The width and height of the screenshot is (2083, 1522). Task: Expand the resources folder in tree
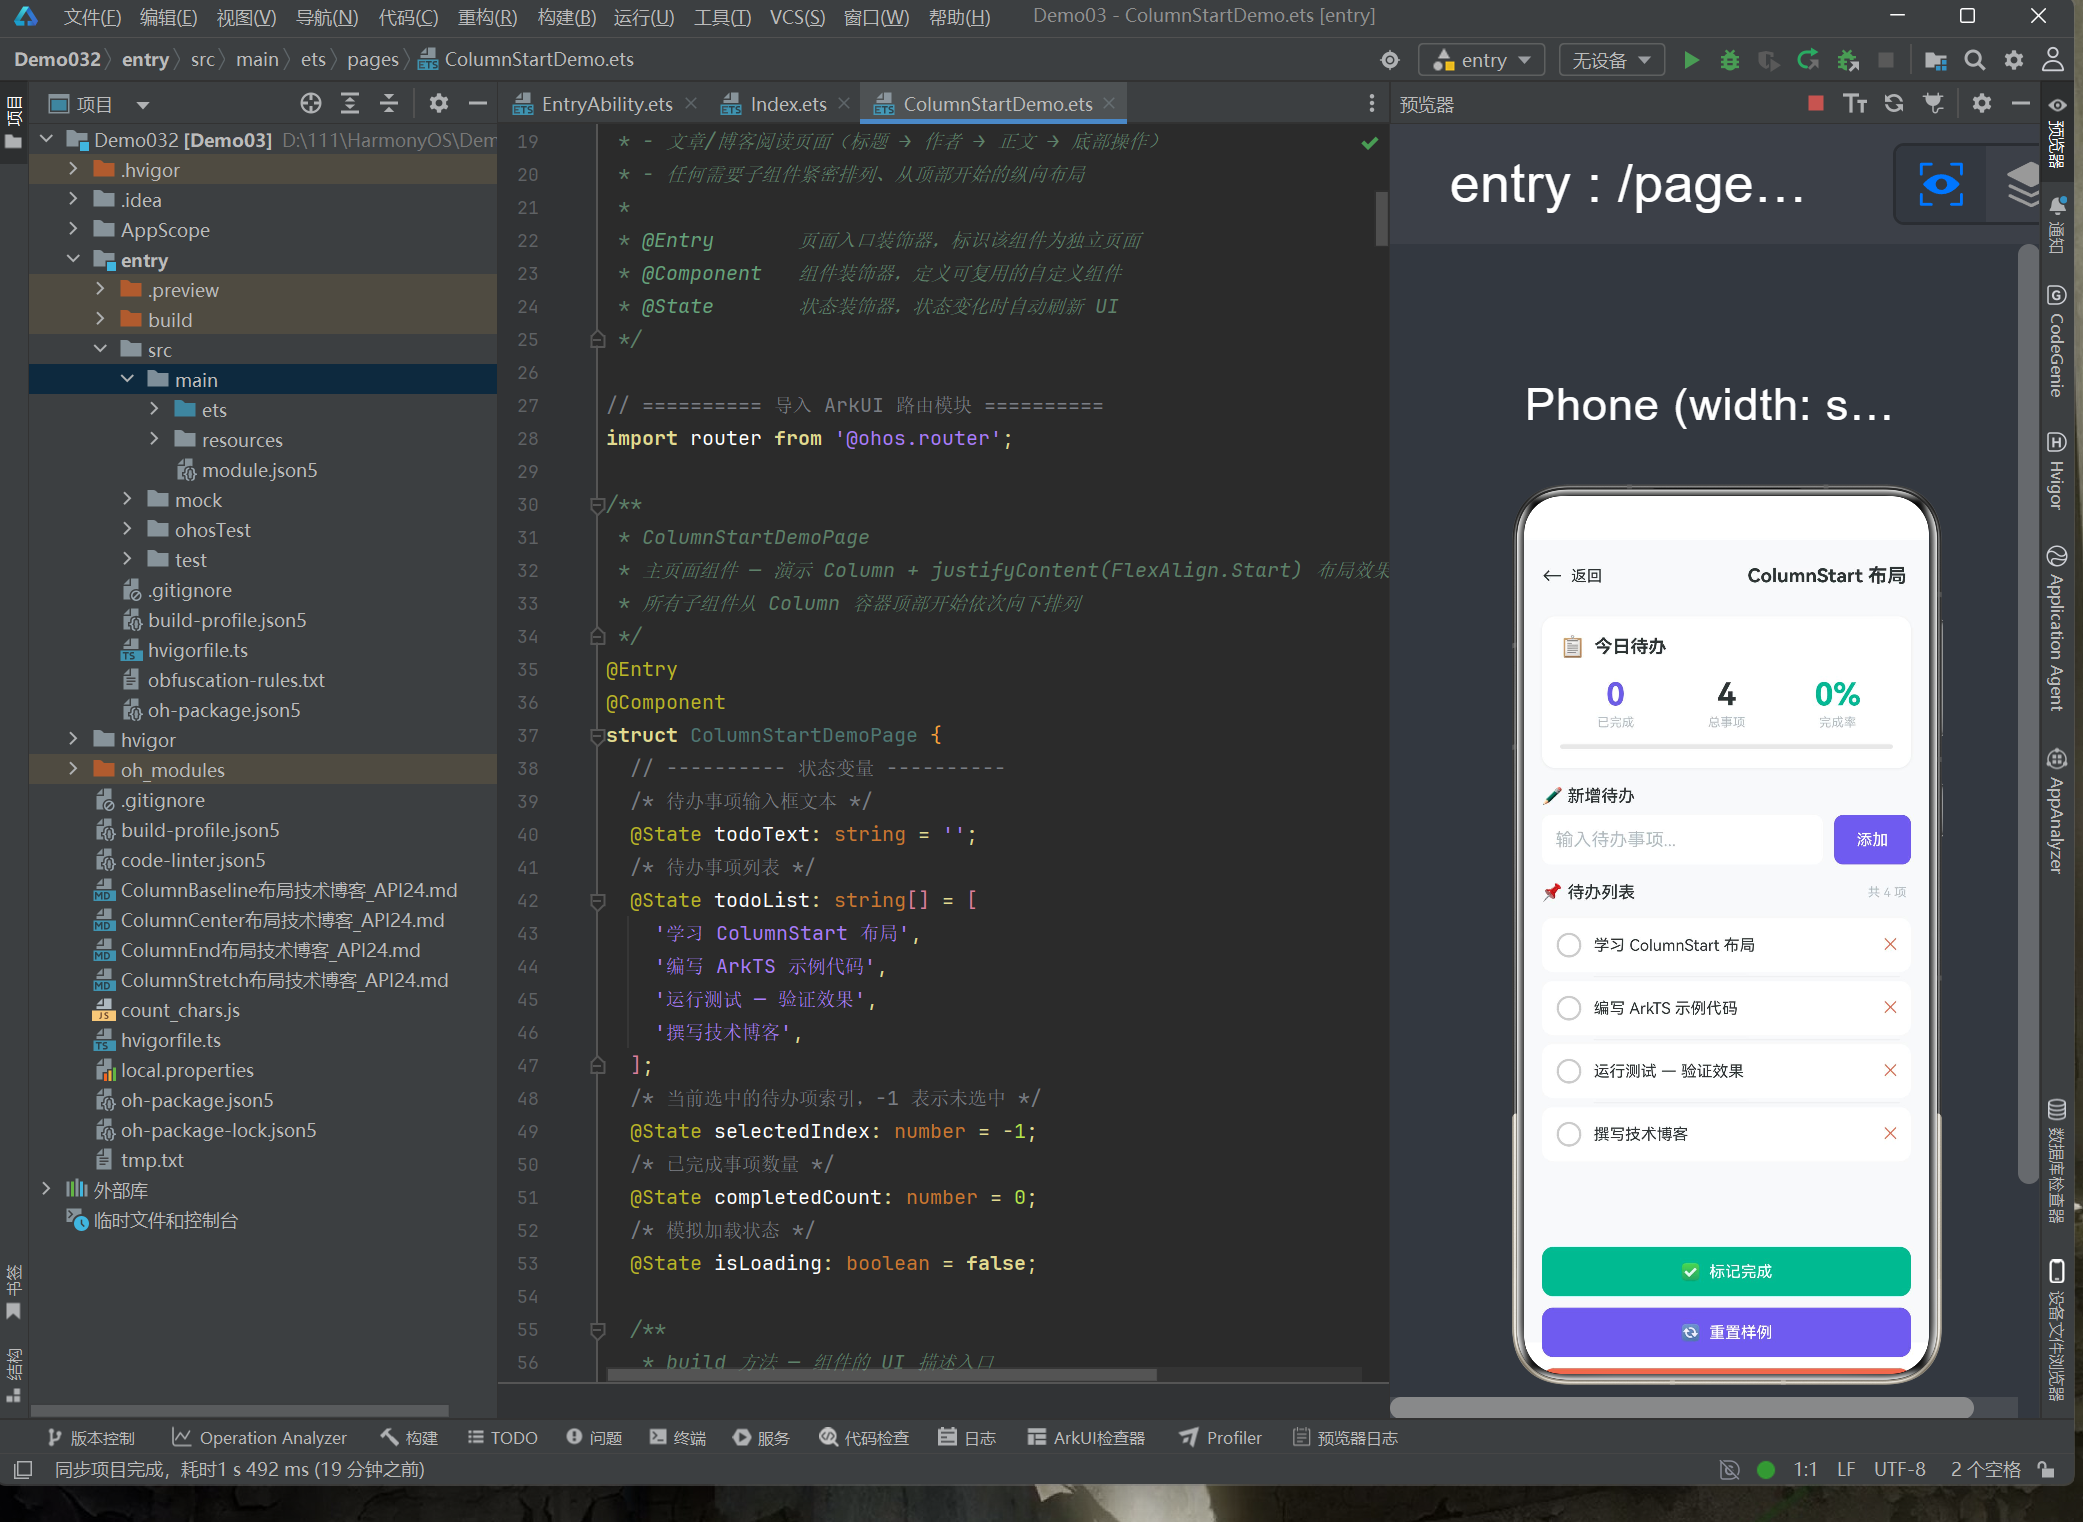point(154,439)
